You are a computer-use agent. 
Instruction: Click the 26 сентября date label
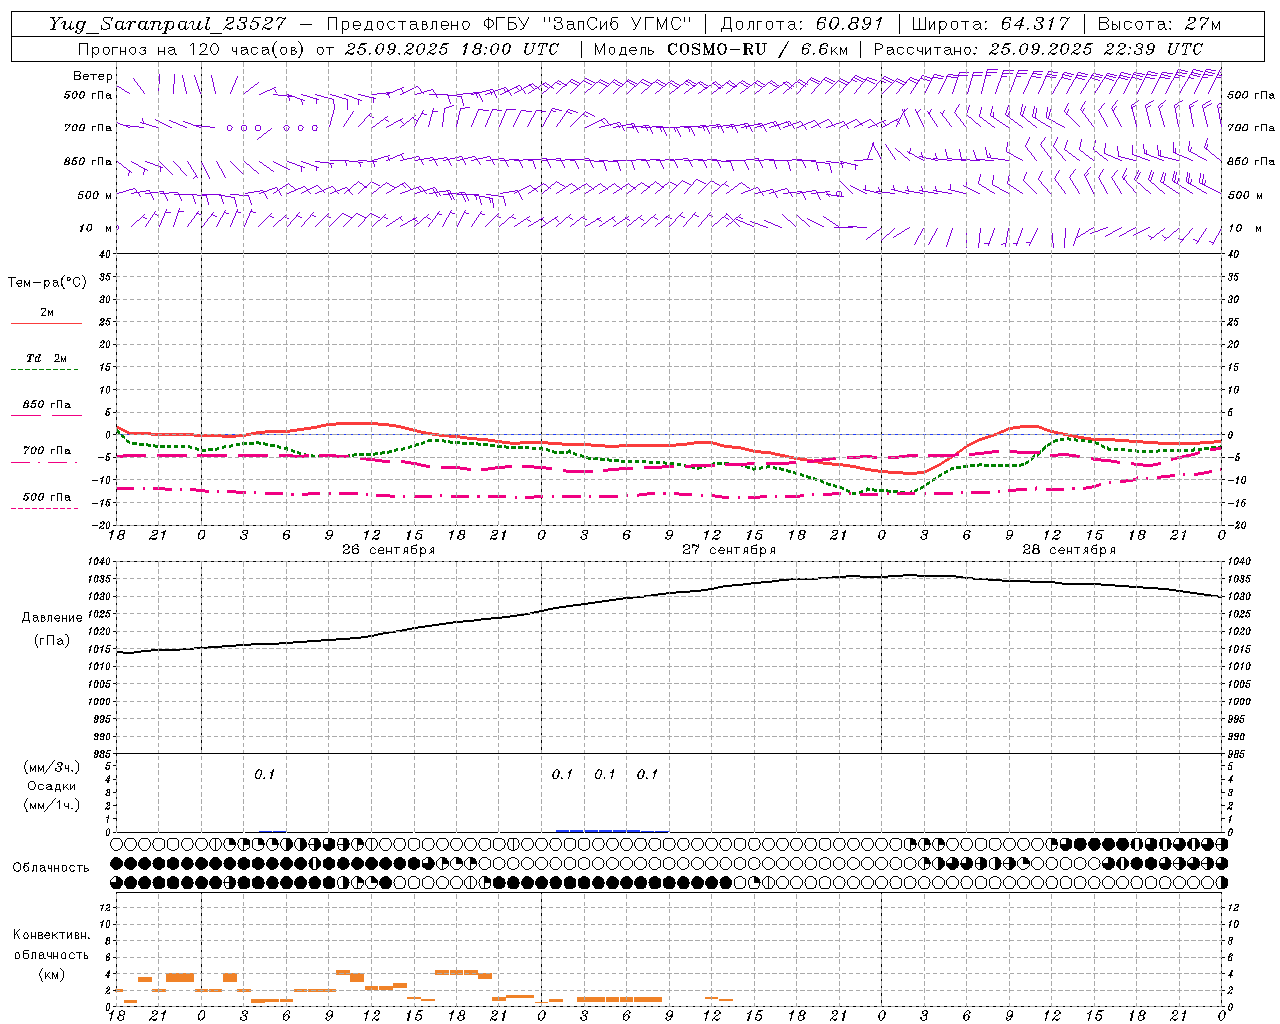(x=388, y=550)
